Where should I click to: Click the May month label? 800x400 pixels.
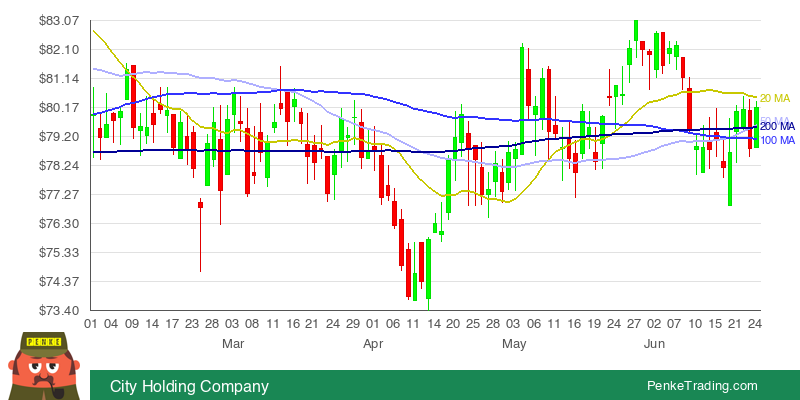click(514, 344)
